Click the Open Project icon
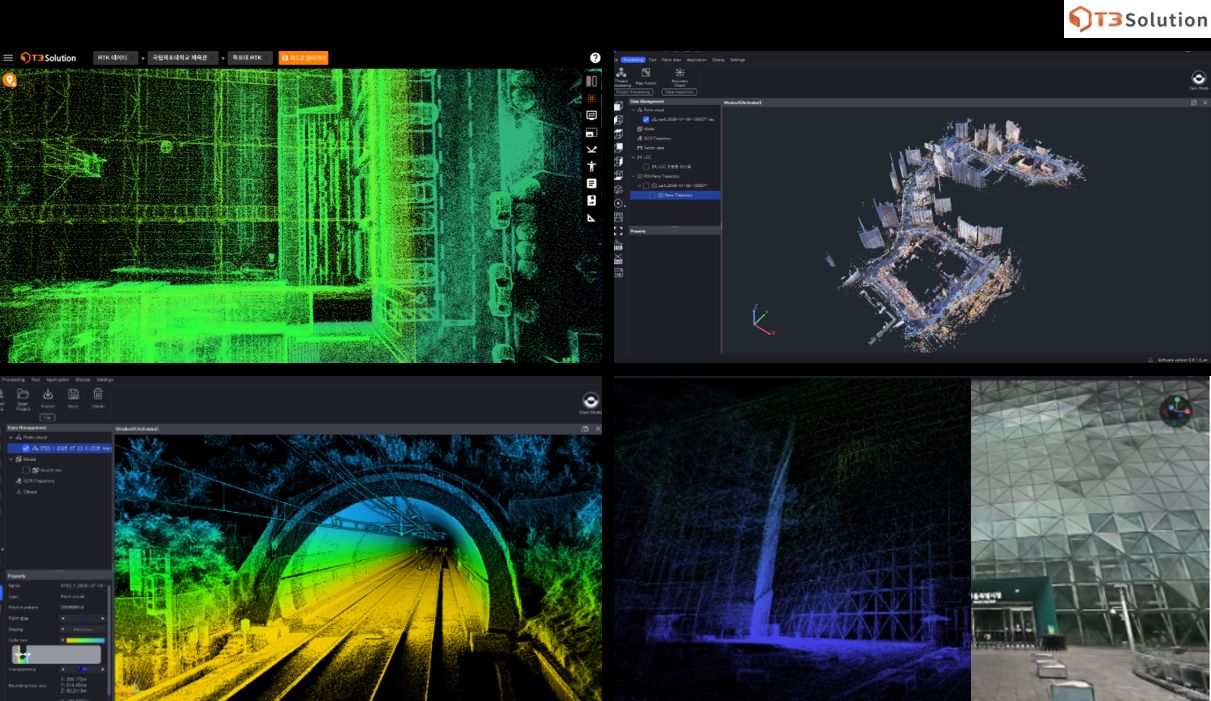This screenshot has width=1211, height=701. tap(22, 394)
